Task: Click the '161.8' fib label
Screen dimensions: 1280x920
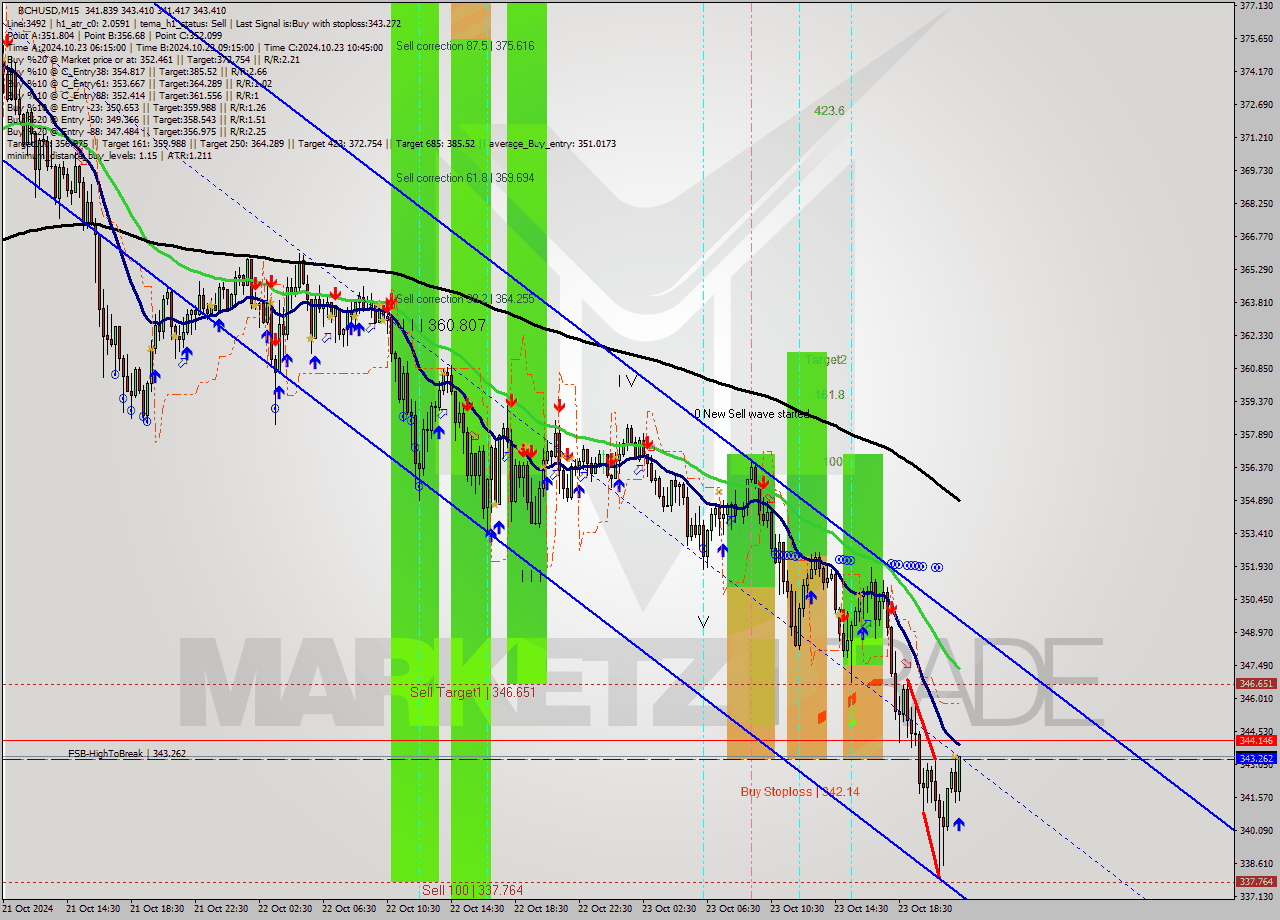Action: click(830, 395)
